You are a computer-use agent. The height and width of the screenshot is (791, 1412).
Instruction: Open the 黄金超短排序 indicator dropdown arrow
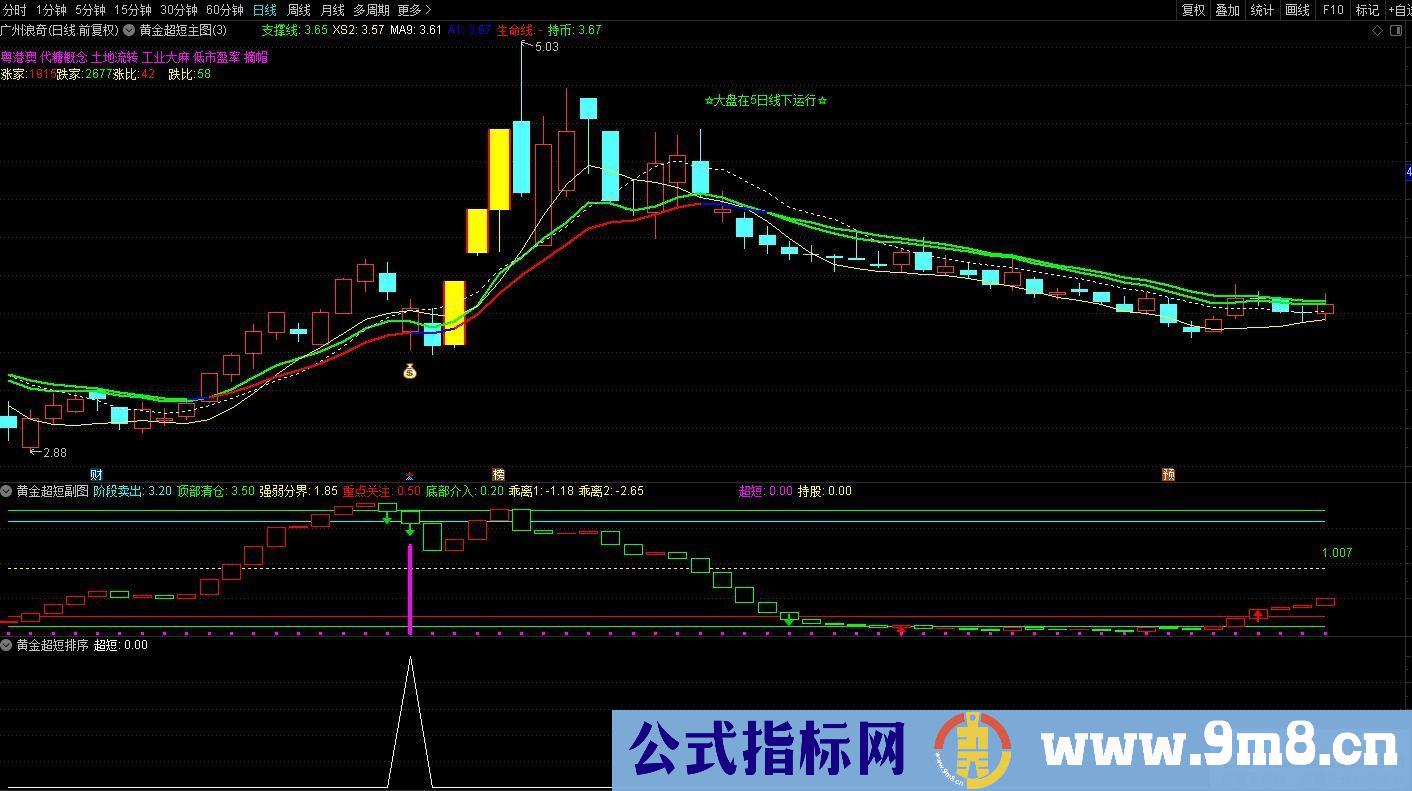pos(7,645)
